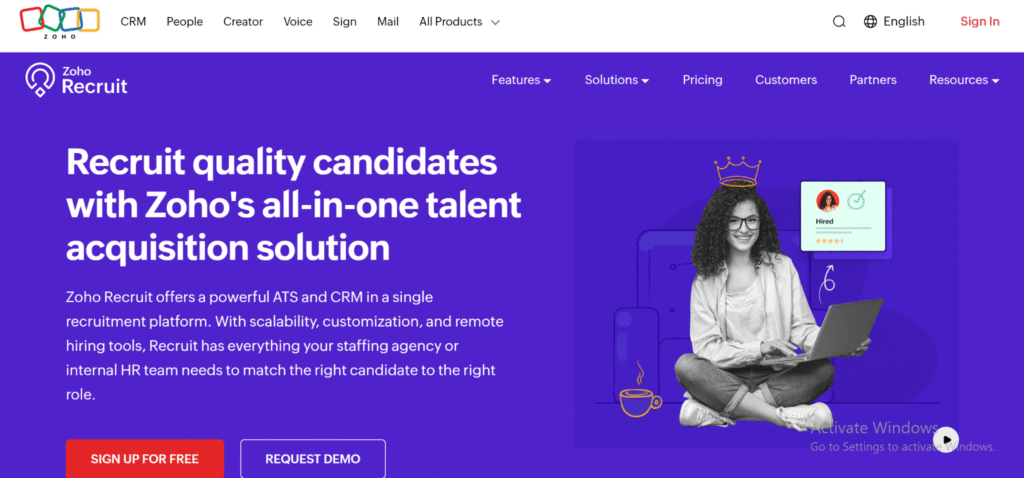Click the Hired candidate card illustration
This screenshot has height=478, width=1024.
(x=842, y=214)
